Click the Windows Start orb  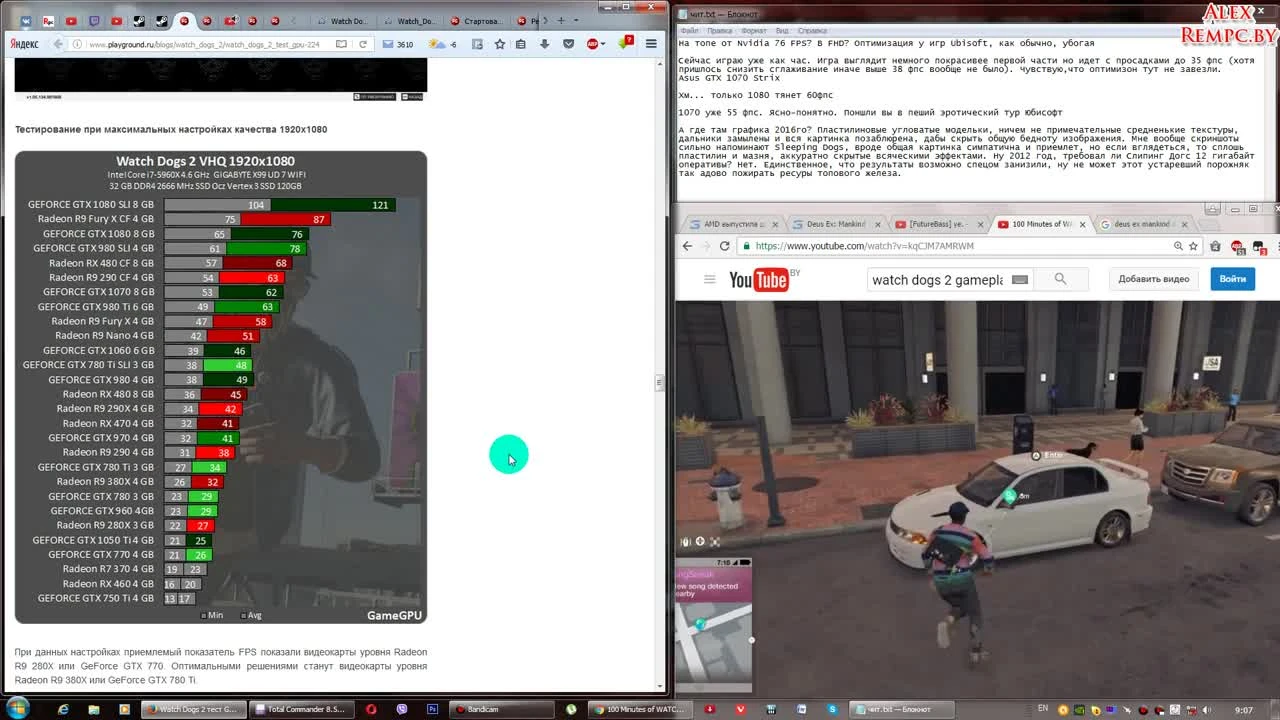click(x=17, y=708)
